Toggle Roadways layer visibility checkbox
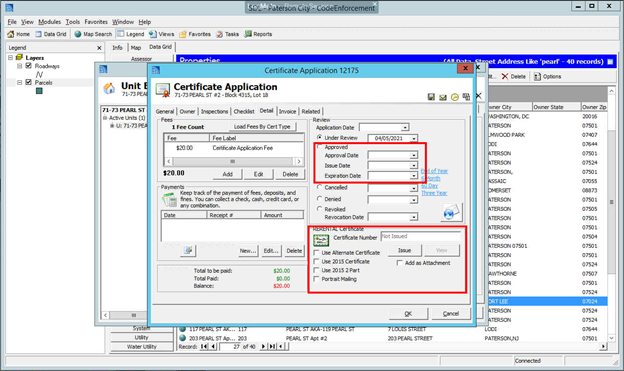Image resolution: width=624 pixels, height=371 pixels. coord(28,66)
